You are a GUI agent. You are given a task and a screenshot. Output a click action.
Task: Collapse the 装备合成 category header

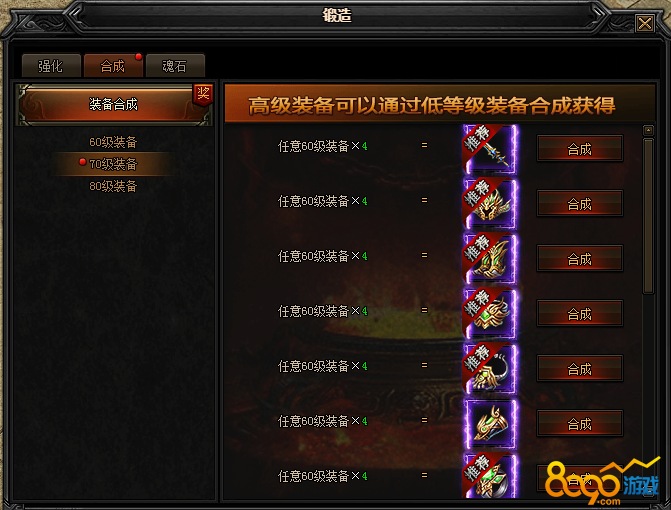[113, 104]
